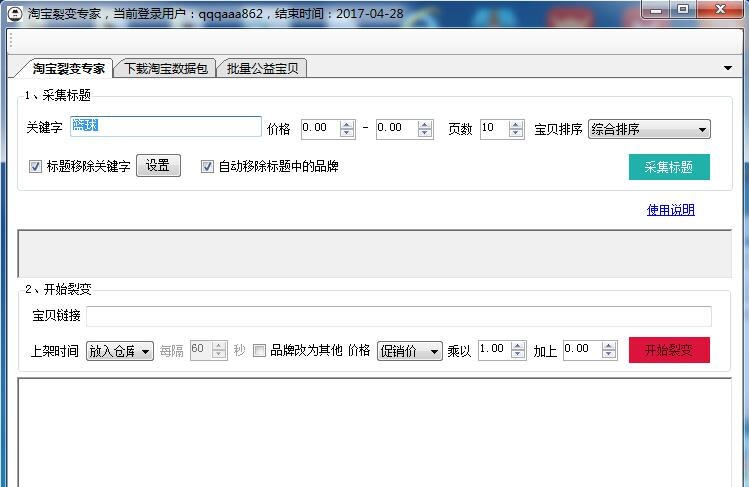Click the toolbar grip handle at left
749x487 pixels.
click(x=11, y=42)
